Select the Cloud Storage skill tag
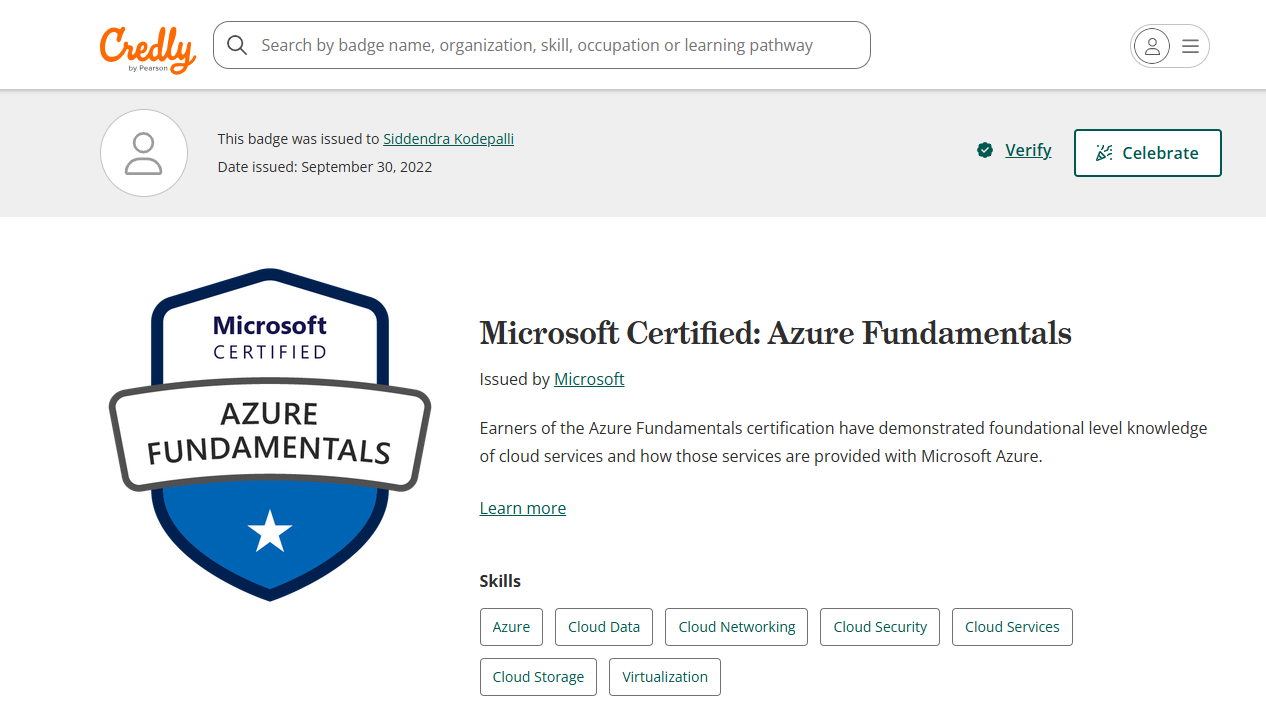The width and height of the screenshot is (1266, 712). click(538, 677)
